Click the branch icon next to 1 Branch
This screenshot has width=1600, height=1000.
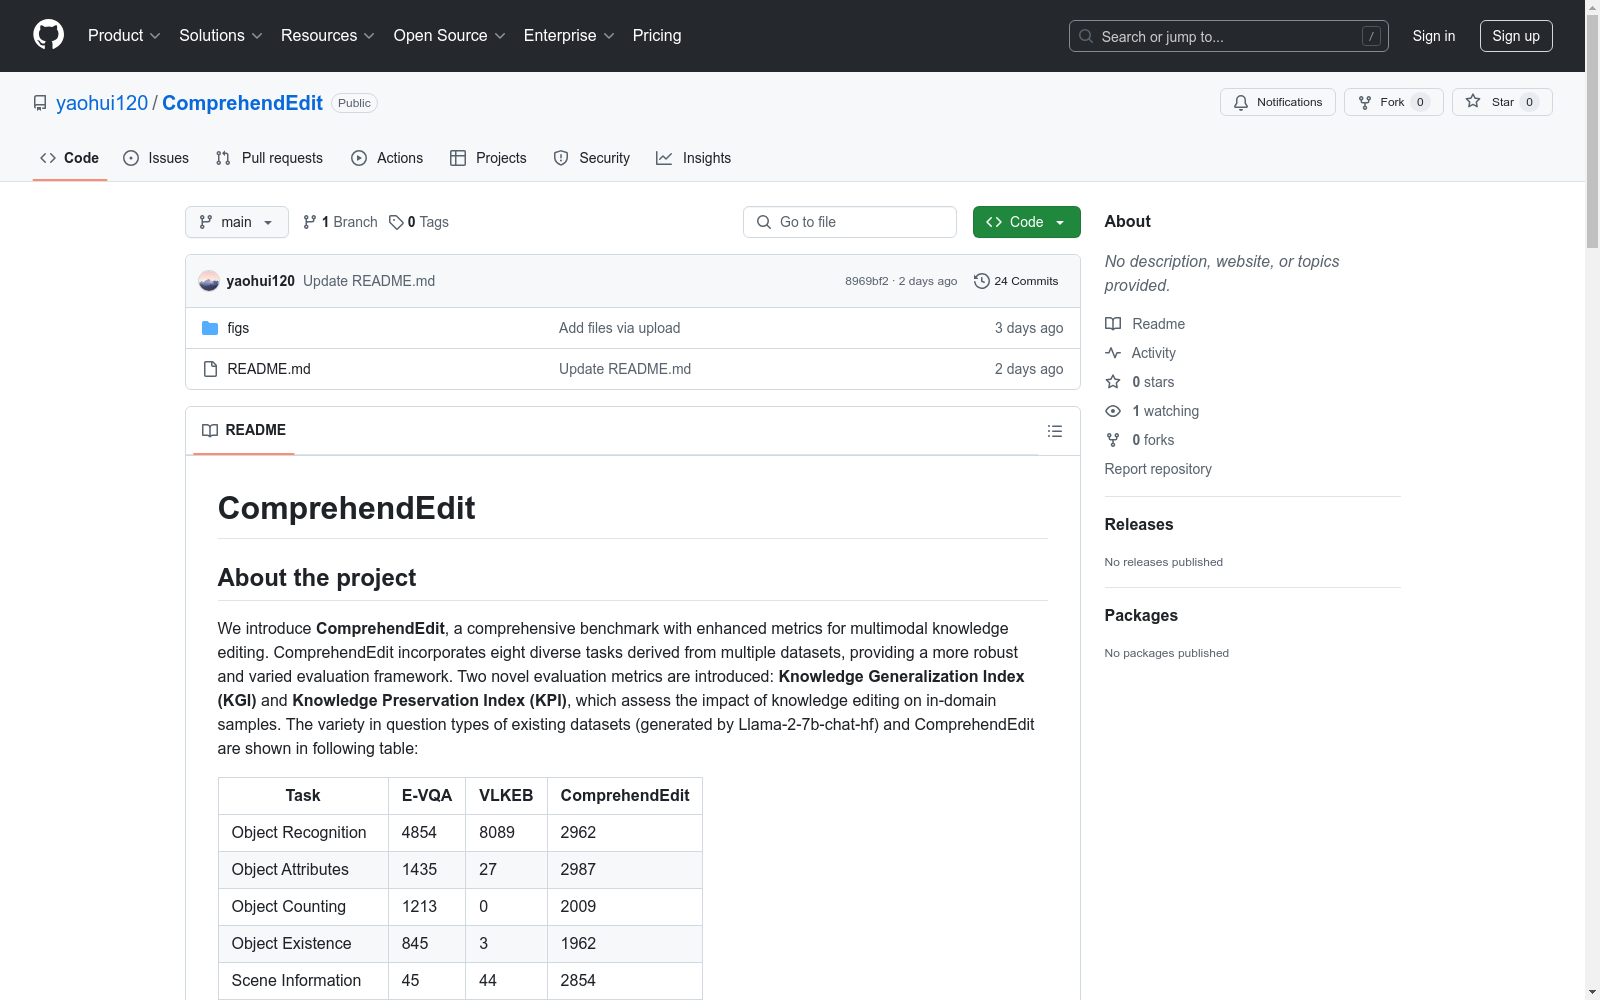coord(310,222)
